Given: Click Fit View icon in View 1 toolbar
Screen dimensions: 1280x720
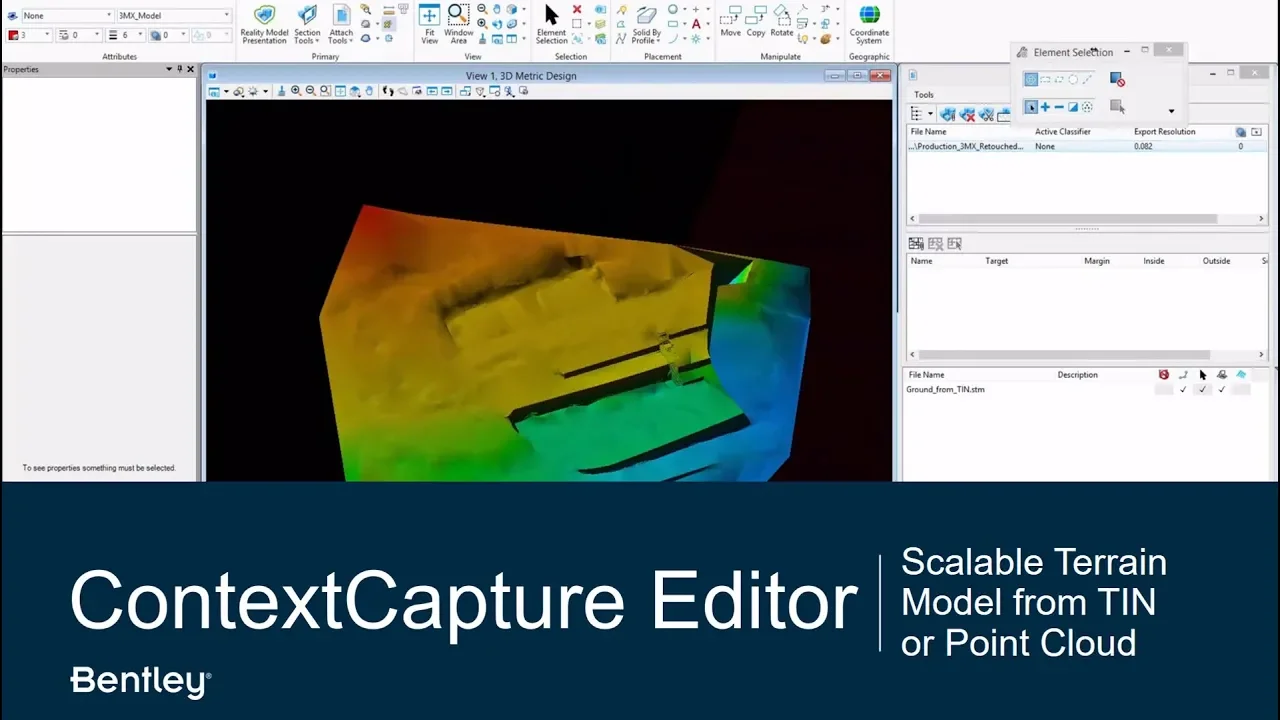Looking at the screenshot, I should pos(340,91).
